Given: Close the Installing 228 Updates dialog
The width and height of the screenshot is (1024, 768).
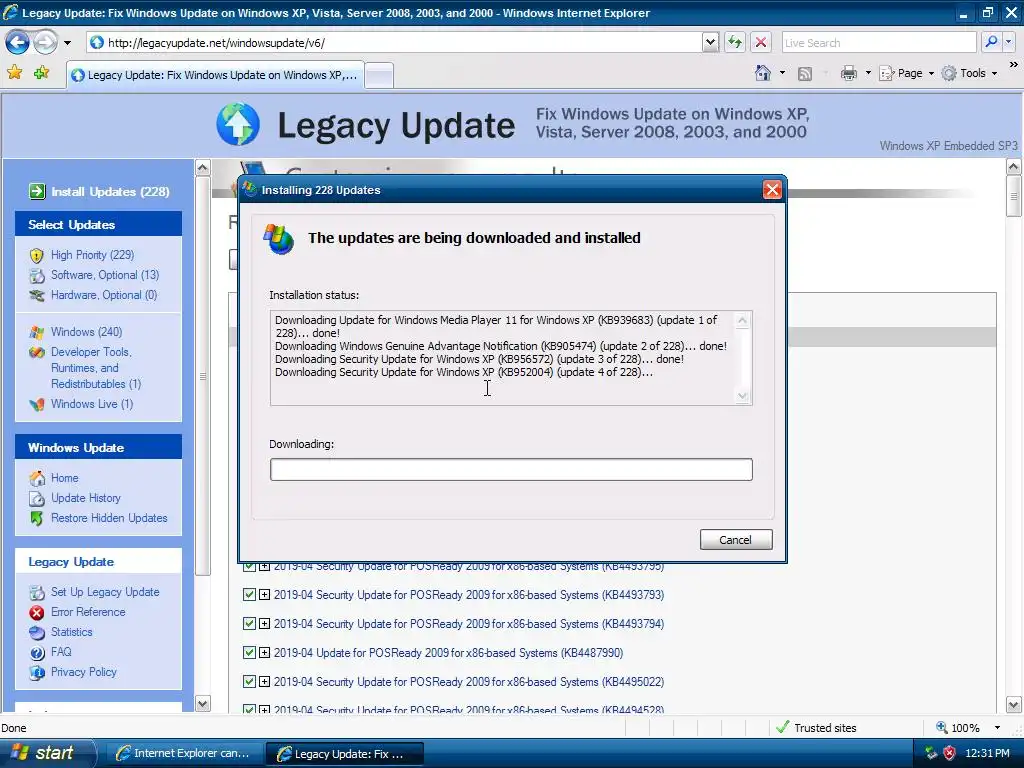Looking at the screenshot, I should 772,190.
